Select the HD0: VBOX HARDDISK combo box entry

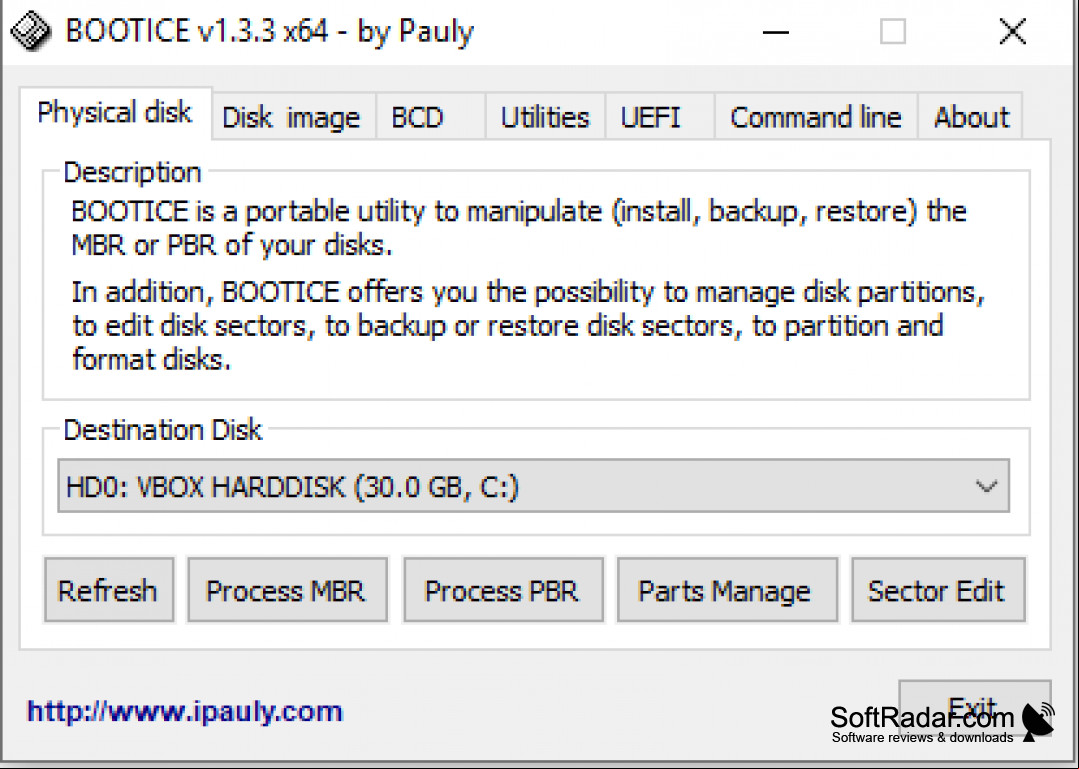[533, 486]
